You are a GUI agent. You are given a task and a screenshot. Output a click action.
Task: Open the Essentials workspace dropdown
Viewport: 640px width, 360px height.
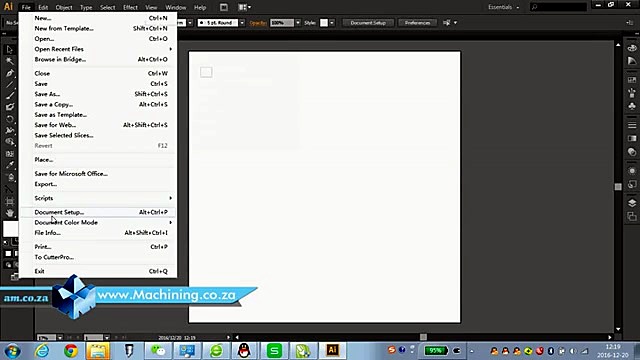click(x=504, y=7)
